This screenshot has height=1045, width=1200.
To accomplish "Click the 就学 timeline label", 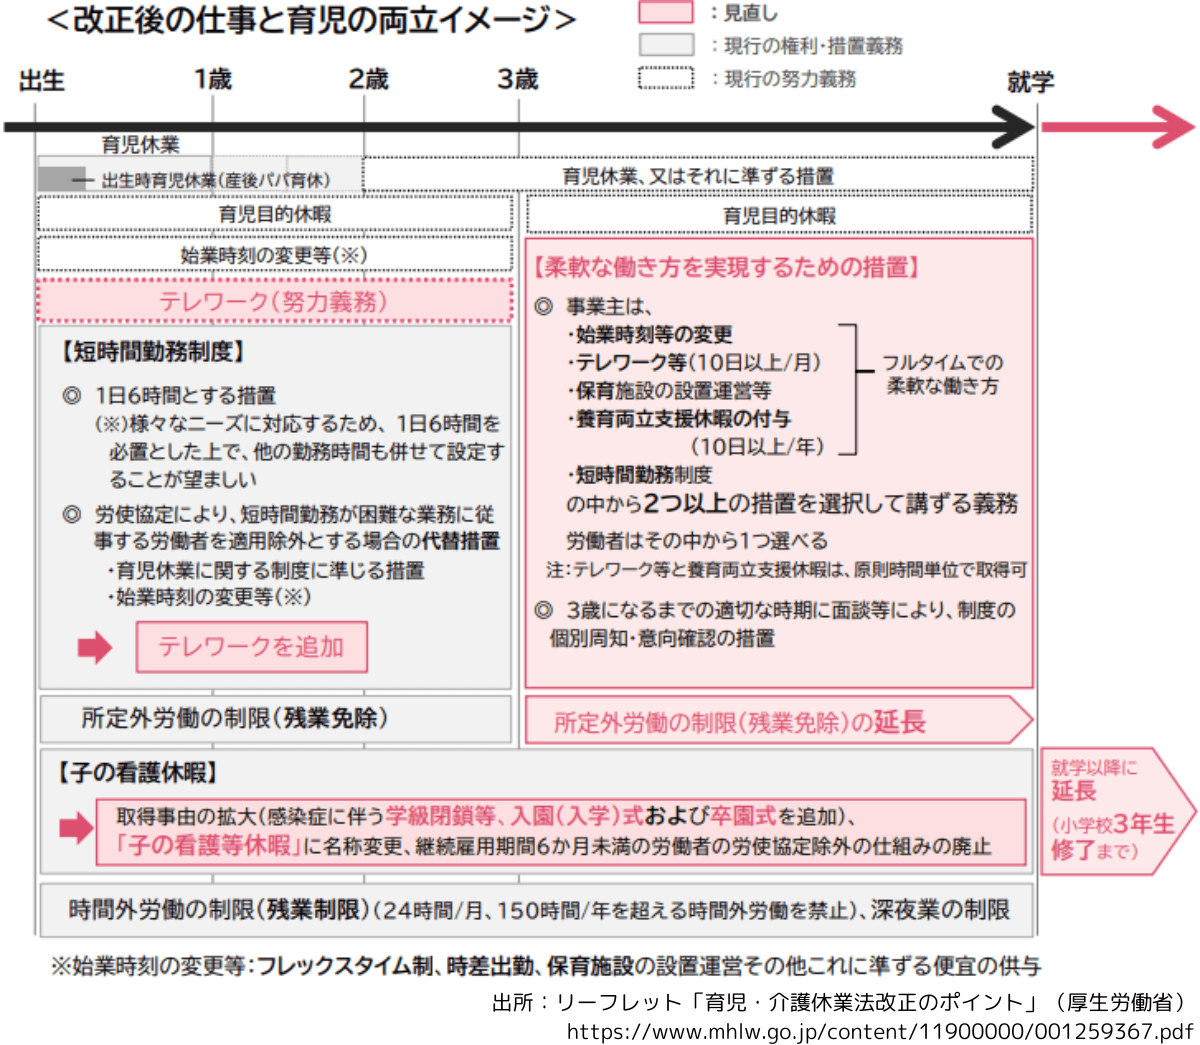I will tap(1030, 82).
